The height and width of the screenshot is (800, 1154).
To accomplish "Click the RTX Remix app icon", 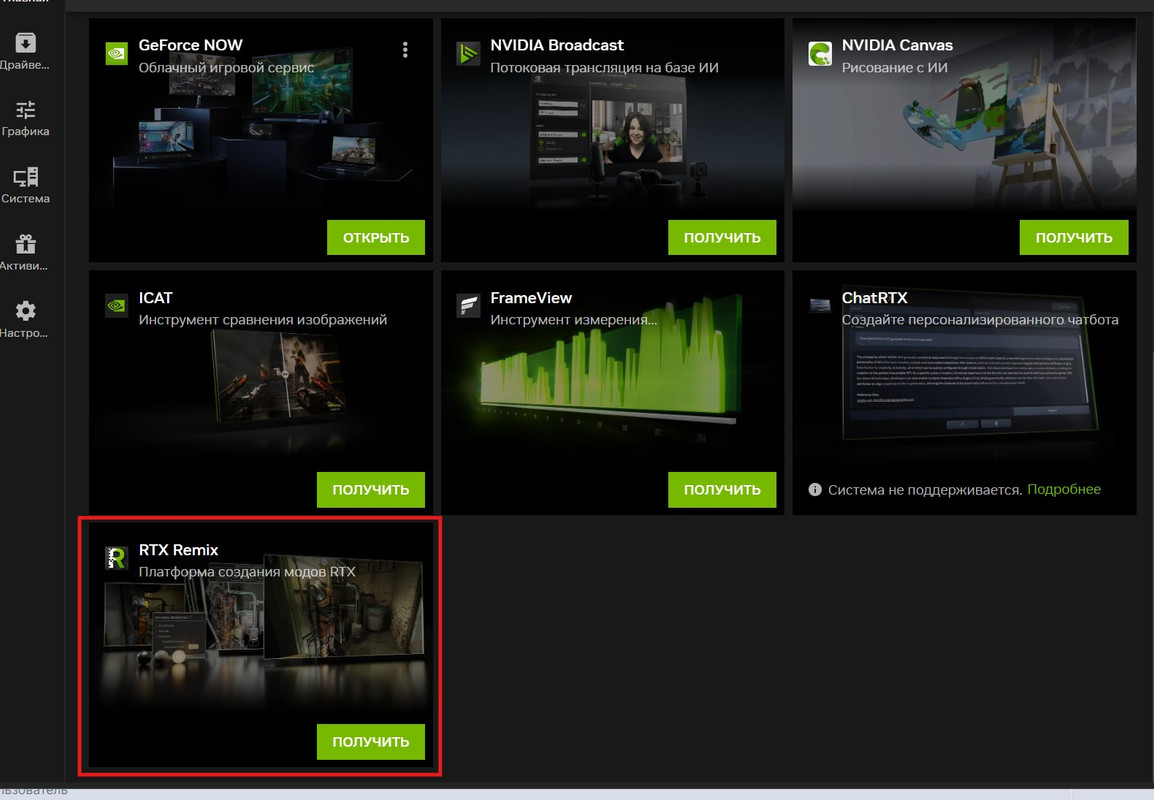I will coord(116,558).
